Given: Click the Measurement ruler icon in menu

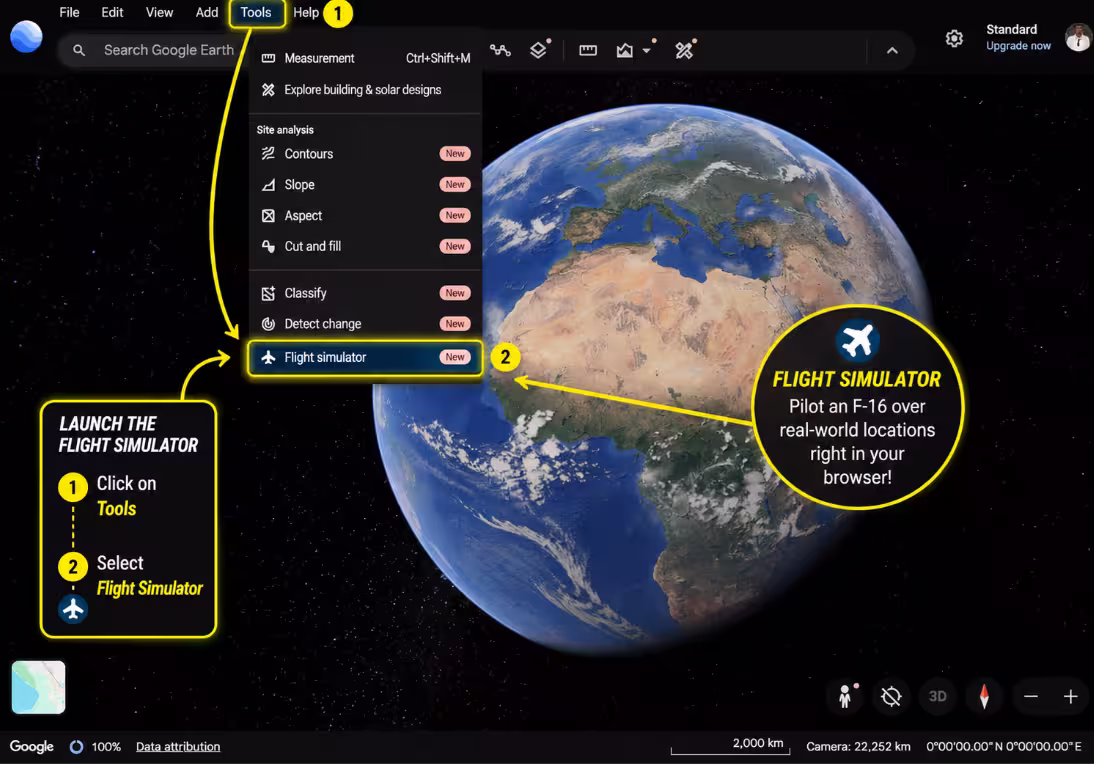Looking at the screenshot, I should (x=268, y=59).
